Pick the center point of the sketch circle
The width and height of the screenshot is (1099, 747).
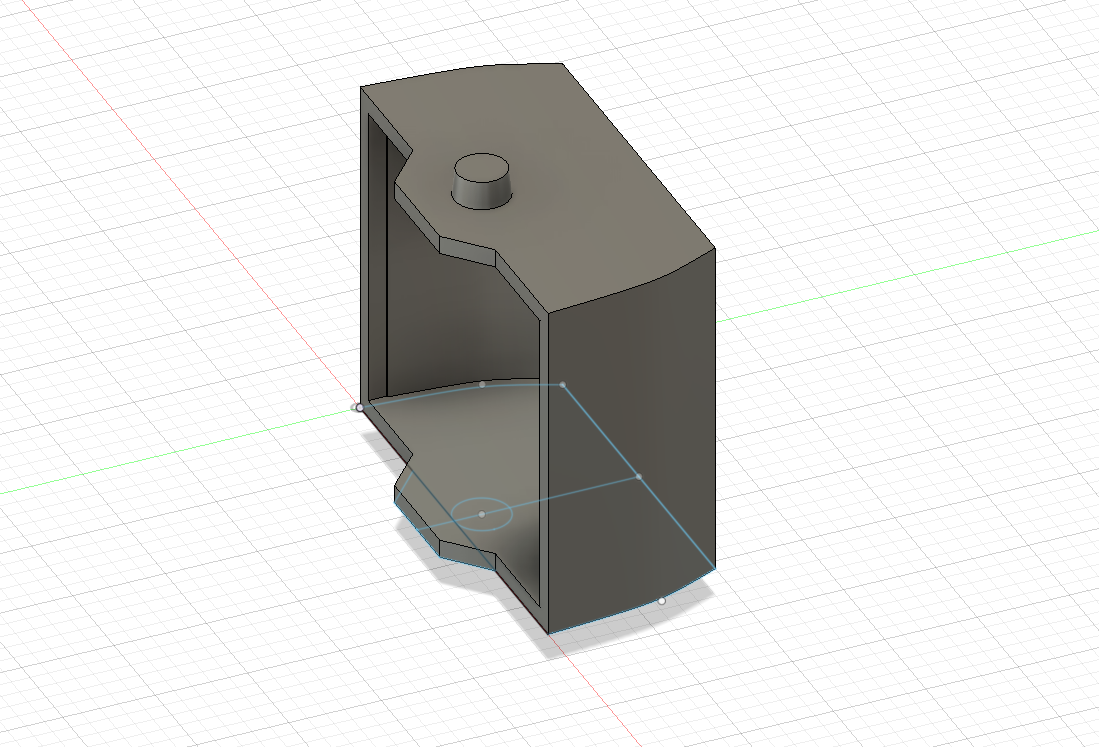point(482,514)
